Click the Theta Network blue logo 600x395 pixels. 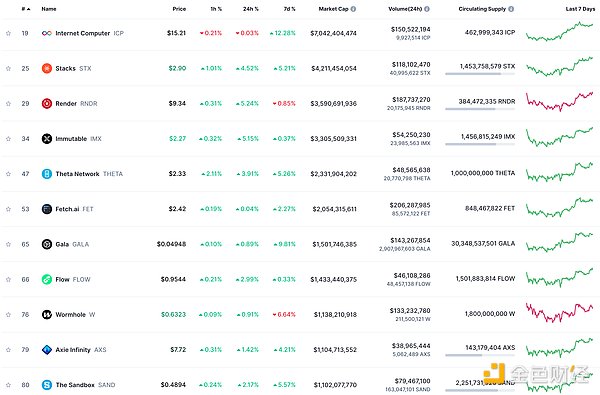[47, 174]
